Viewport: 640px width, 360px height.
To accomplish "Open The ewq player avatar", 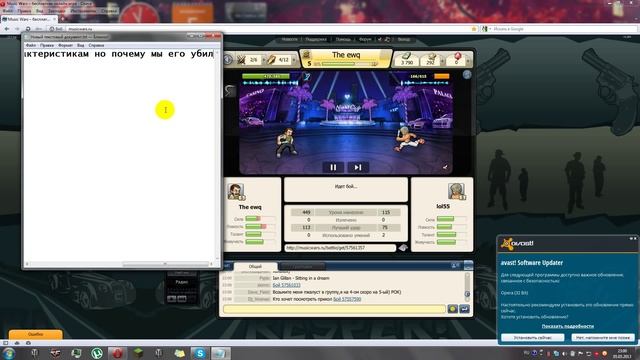I will coord(236,192).
